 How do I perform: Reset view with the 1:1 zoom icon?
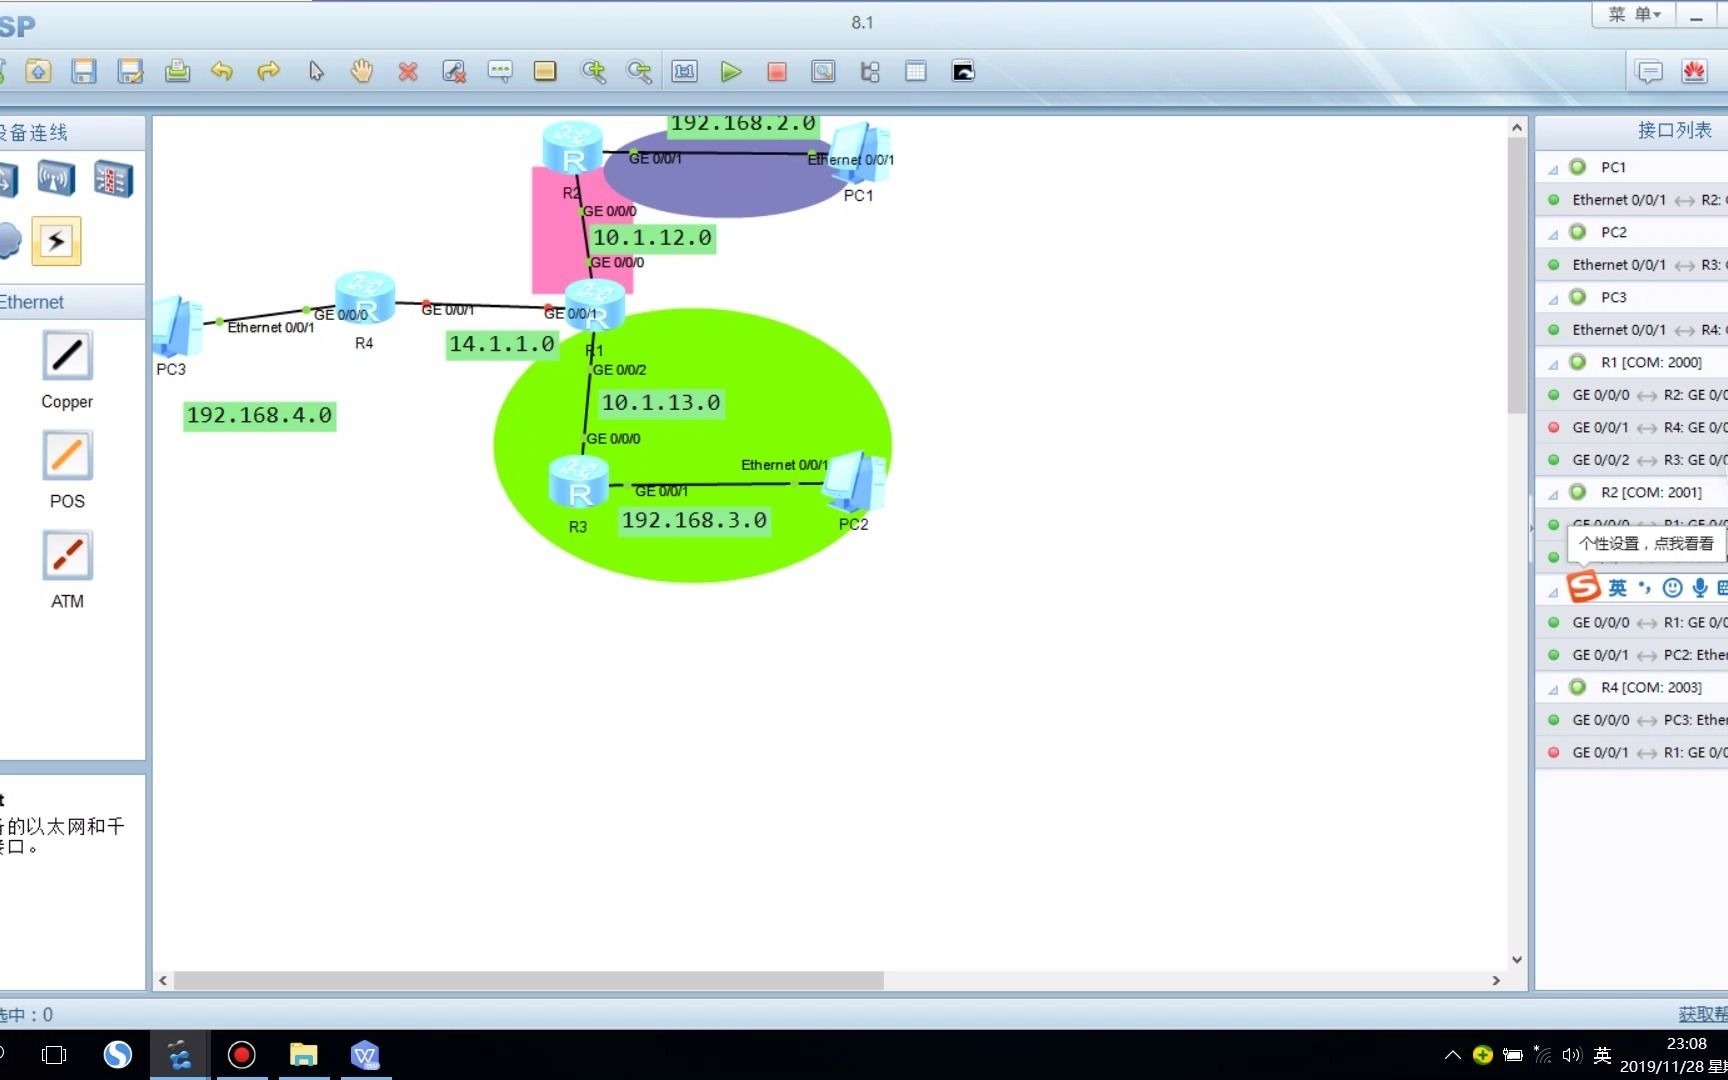tap(684, 71)
